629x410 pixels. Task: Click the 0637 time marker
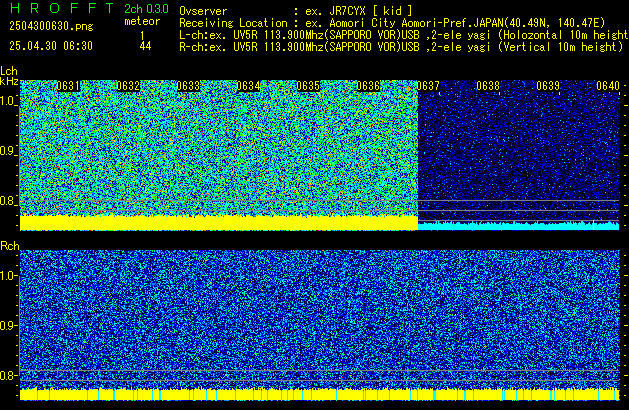coord(428,86)
